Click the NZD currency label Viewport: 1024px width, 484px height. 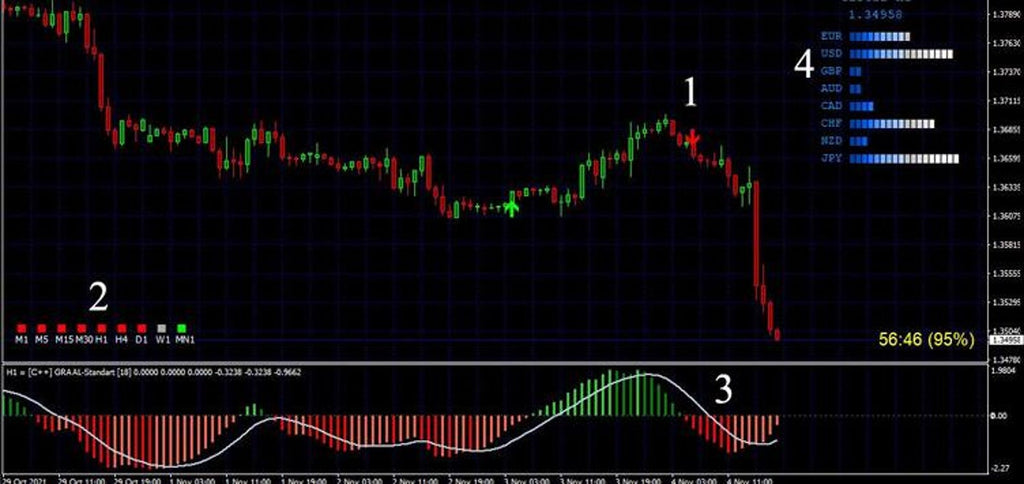(x=830, y=141)
